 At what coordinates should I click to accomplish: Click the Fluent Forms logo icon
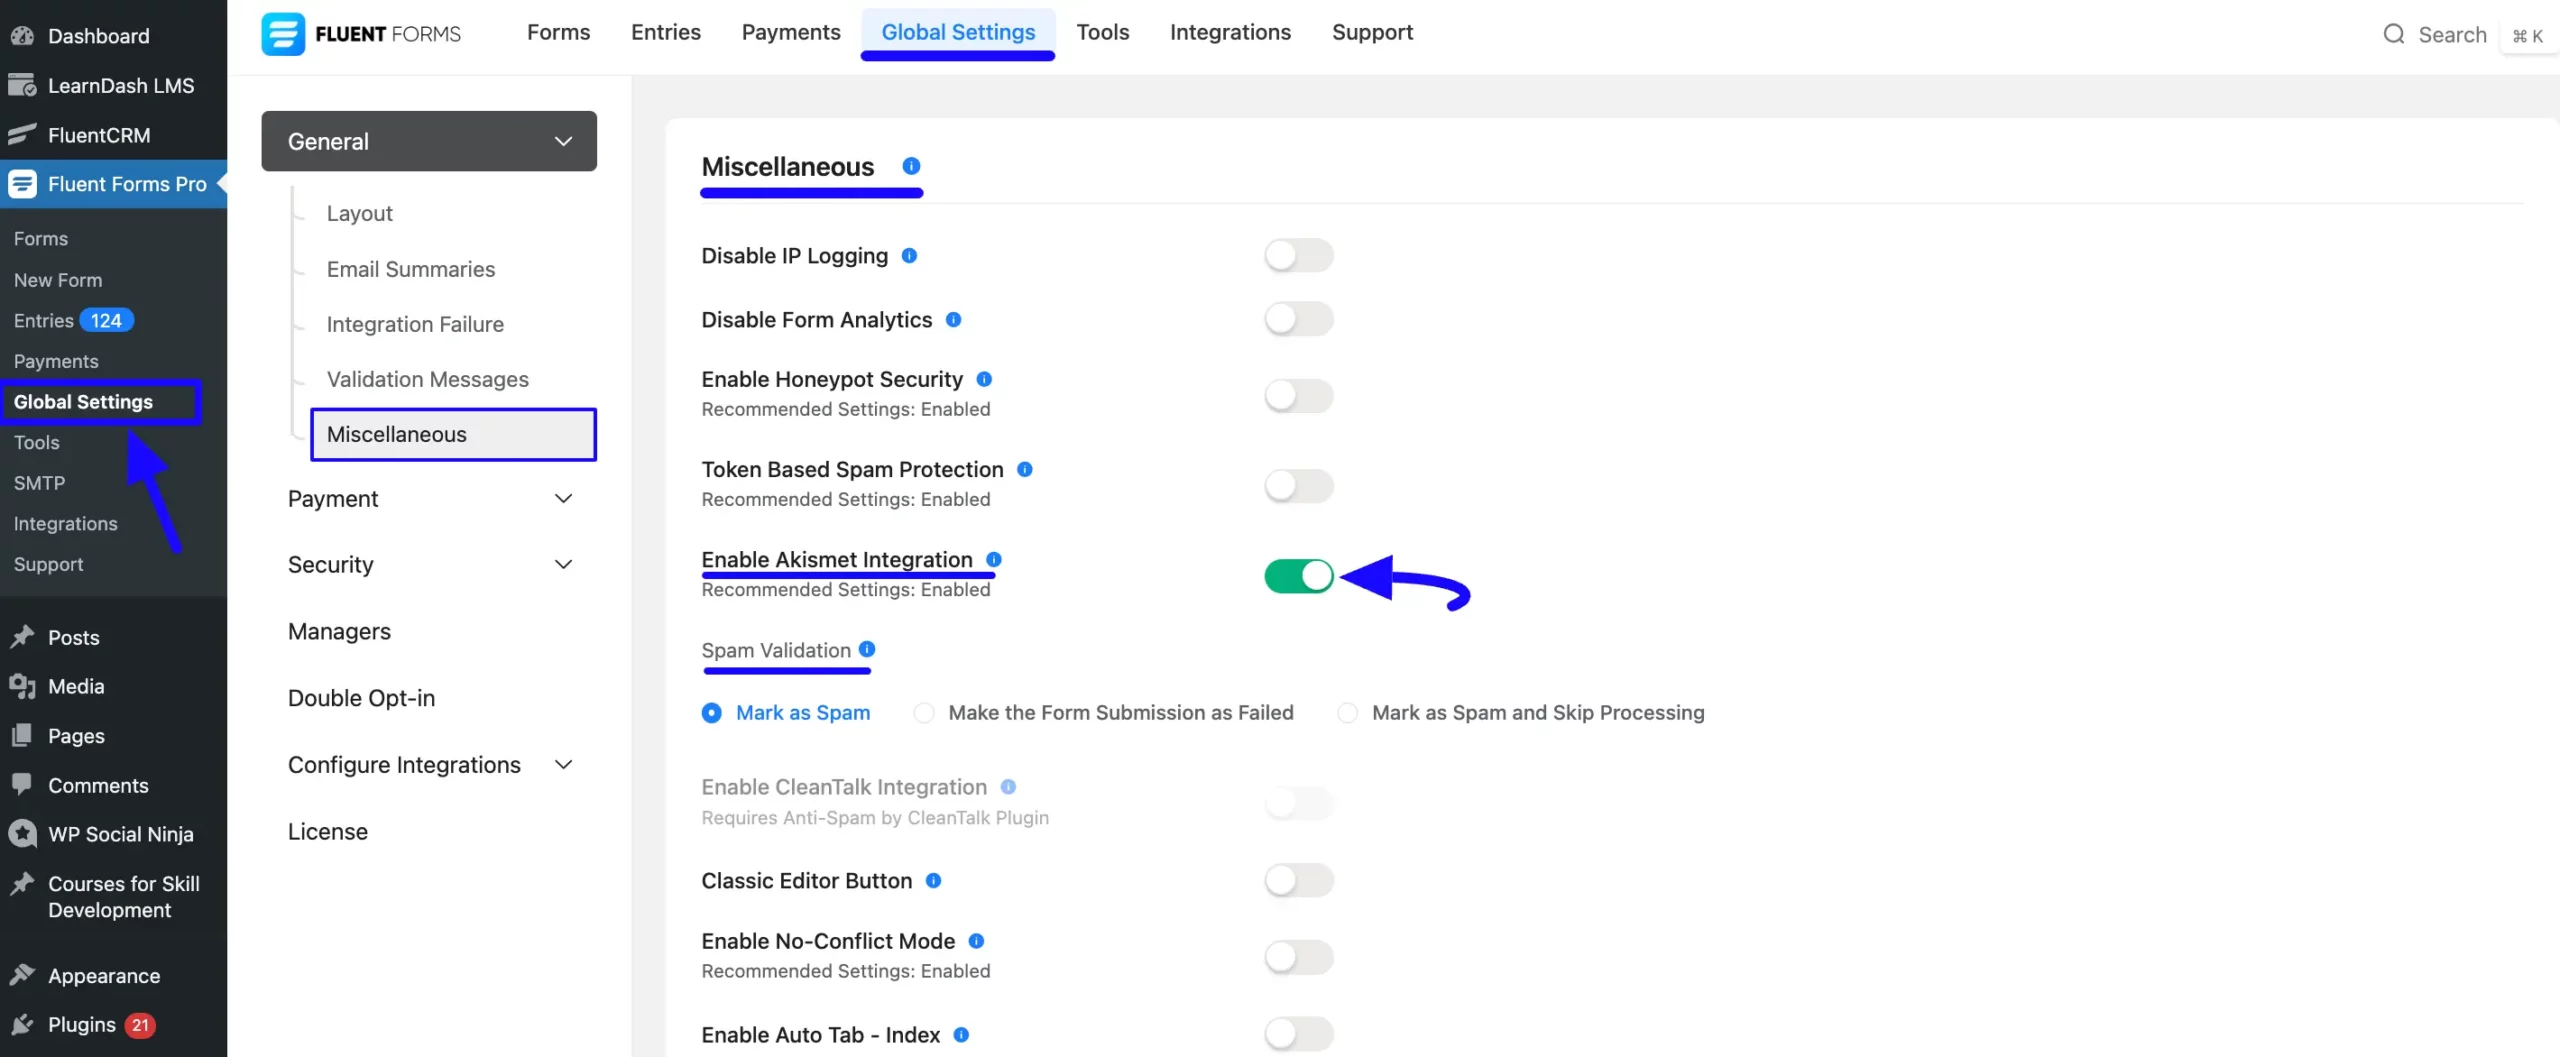click(283, 34)
